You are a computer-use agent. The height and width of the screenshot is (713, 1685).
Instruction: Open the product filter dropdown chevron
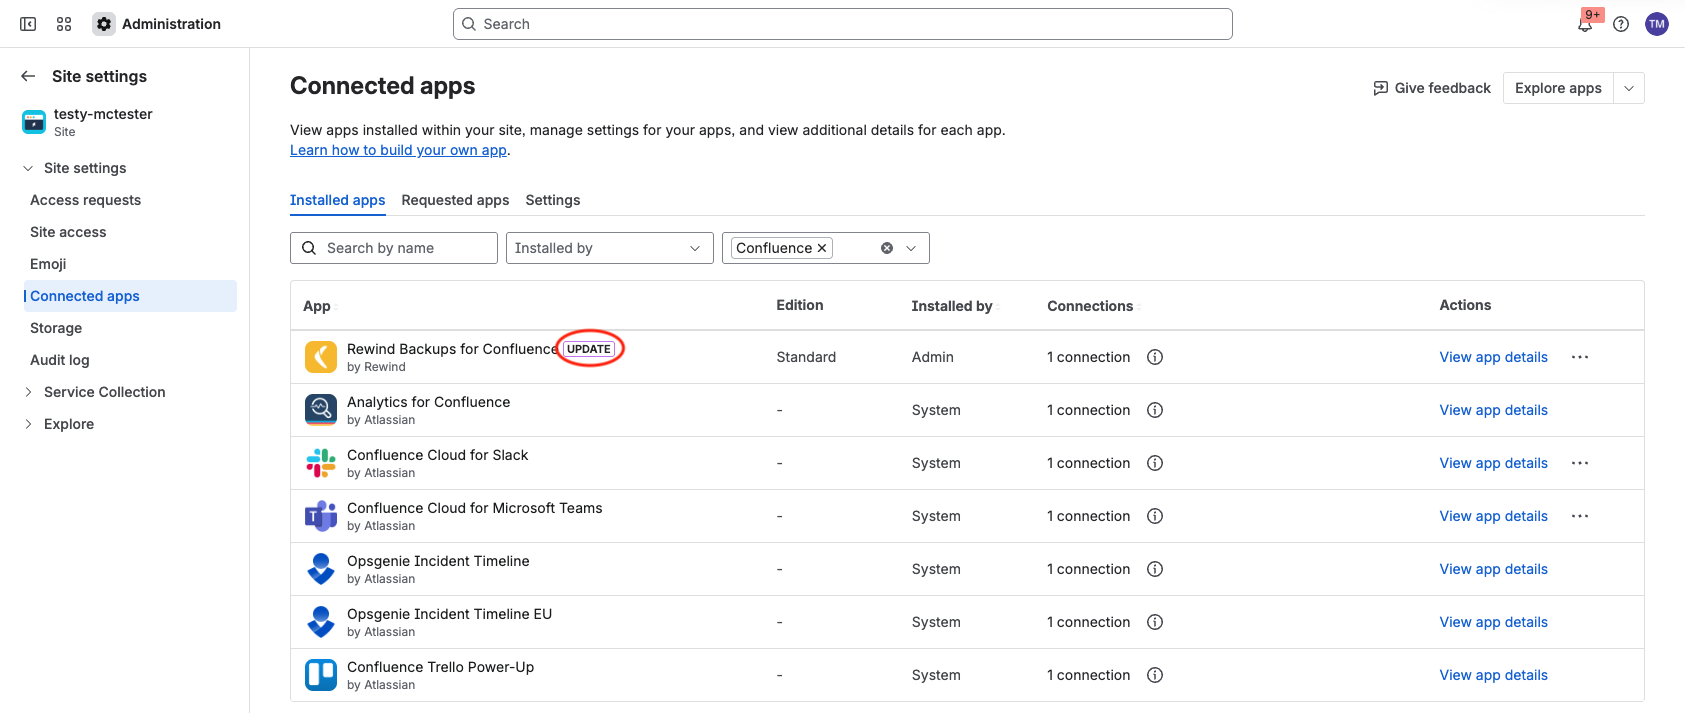(x=911, y=248)
